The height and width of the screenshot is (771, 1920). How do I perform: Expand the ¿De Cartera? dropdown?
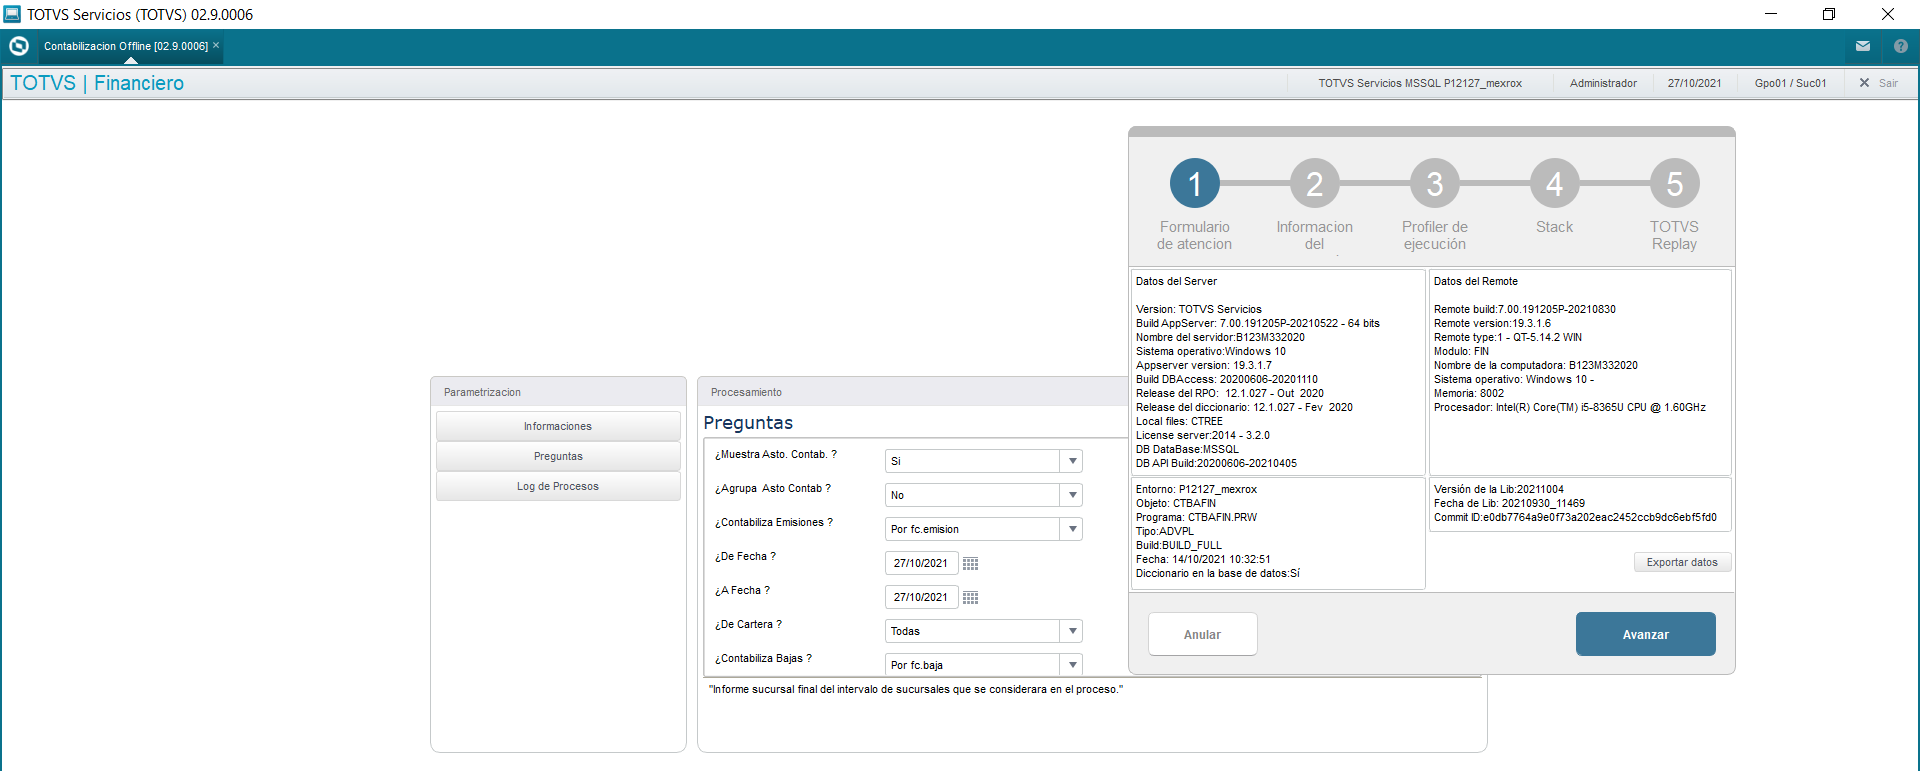pos(1072,631)
